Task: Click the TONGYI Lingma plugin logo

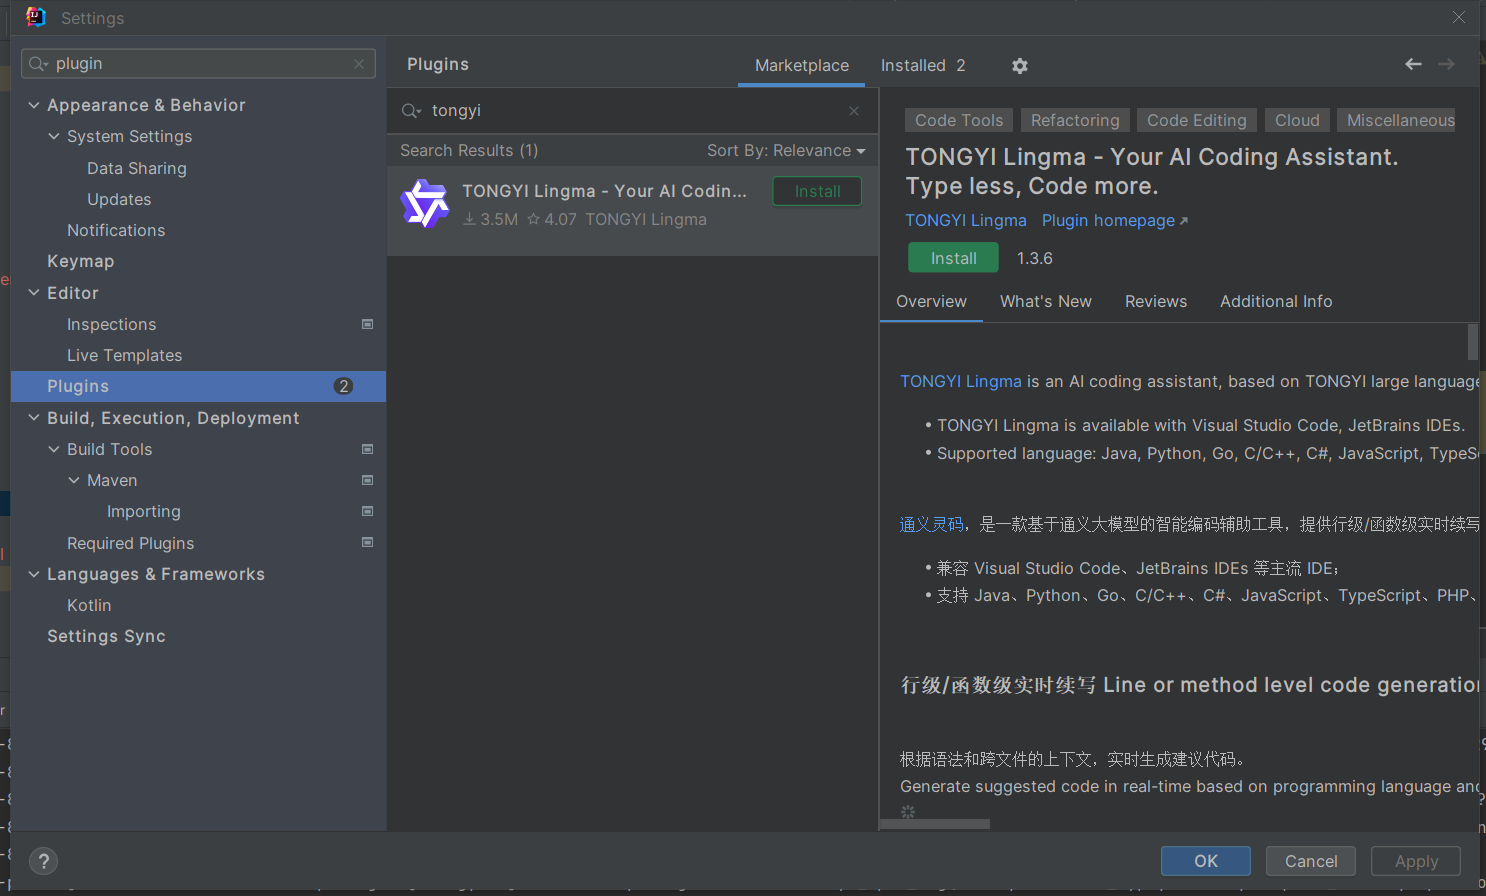Action: (x=425, y=204)
